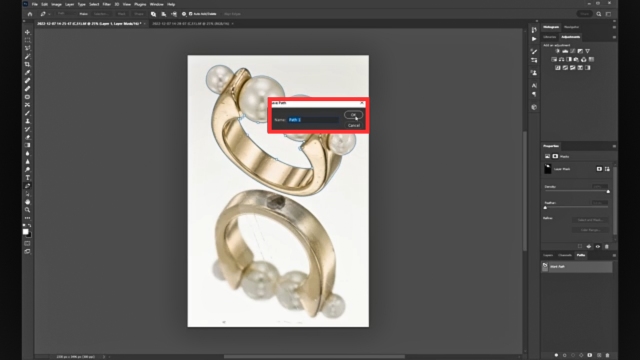Select the Lasso tool

(27, 48)
